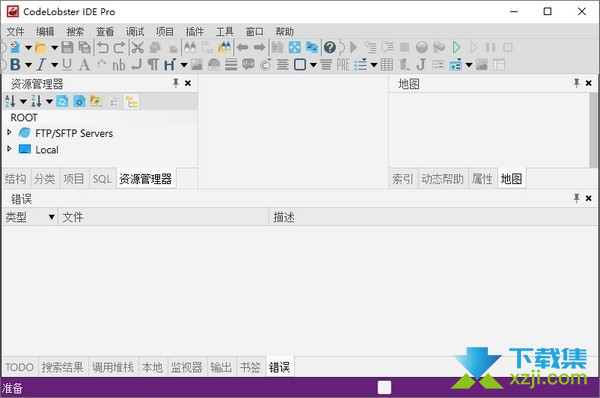Open the 输出 output tab
Viewport: 600px width, 398px height.
tap(221, 367)
